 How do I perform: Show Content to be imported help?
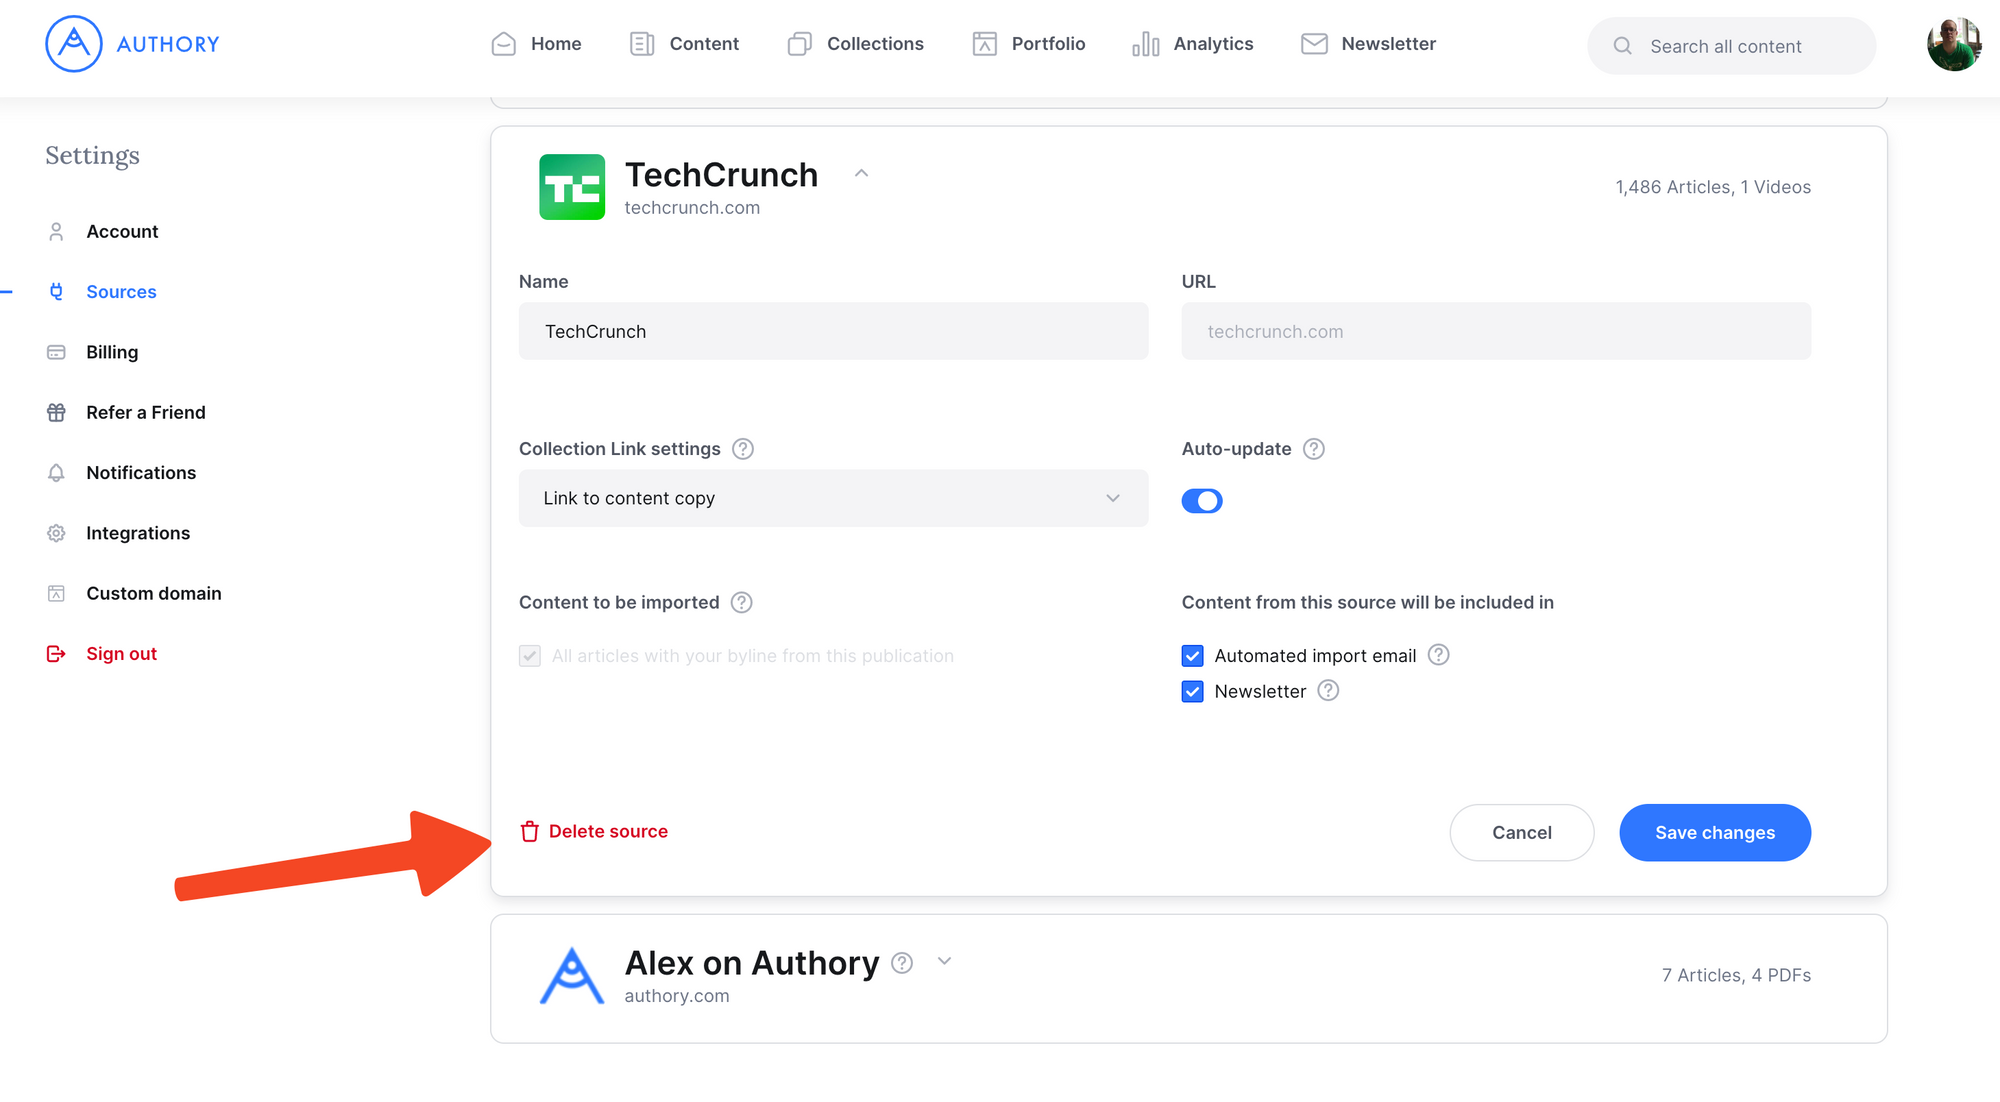742,603
